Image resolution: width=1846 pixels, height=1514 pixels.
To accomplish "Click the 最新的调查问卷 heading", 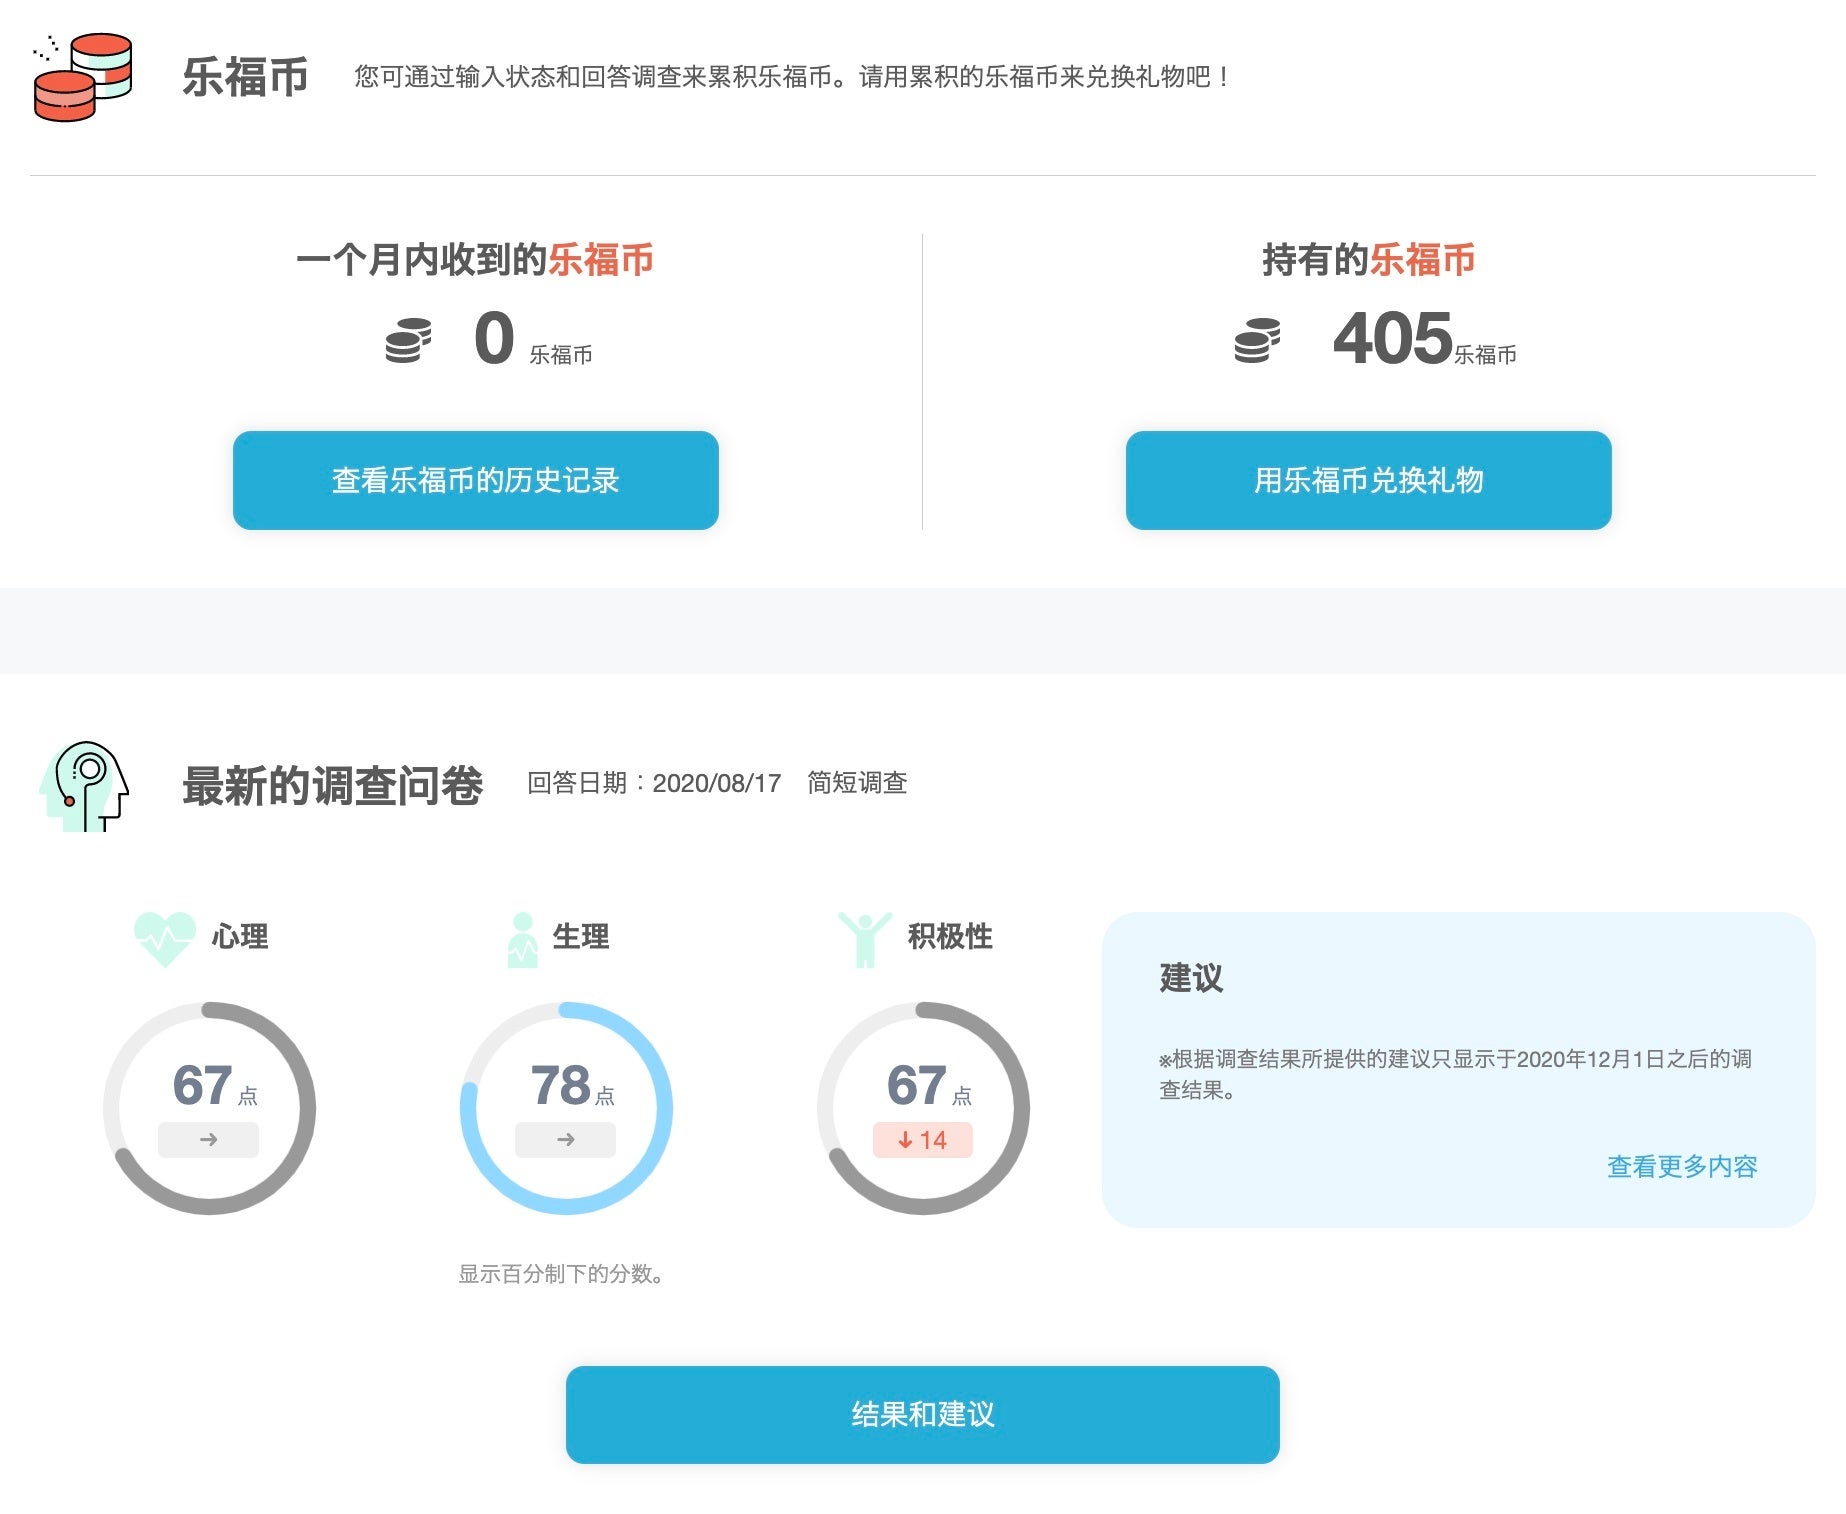I will point(332,786).
